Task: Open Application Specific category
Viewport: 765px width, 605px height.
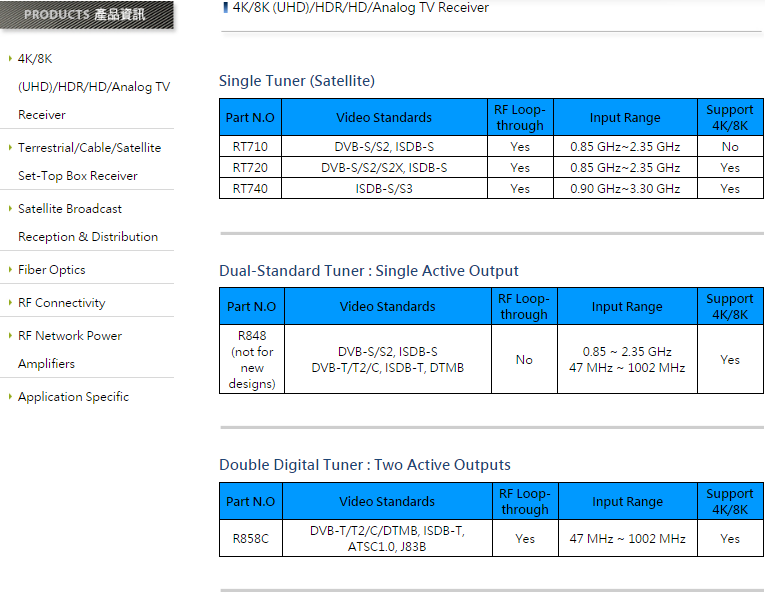Action: pos(73,397)
